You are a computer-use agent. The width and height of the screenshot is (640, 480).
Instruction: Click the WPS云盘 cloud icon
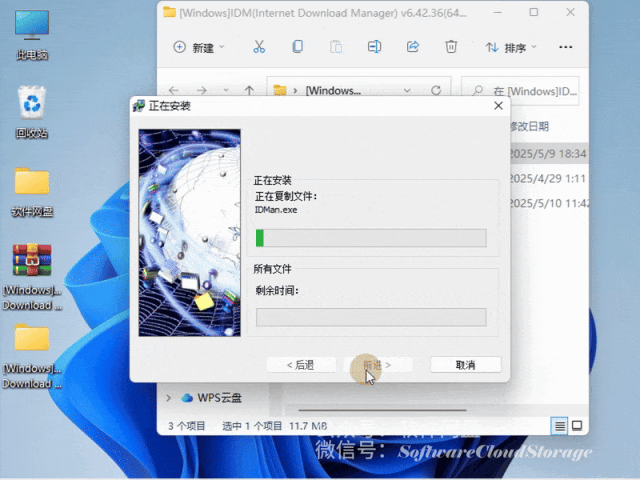pyautogui.click(x=187, y=398)
